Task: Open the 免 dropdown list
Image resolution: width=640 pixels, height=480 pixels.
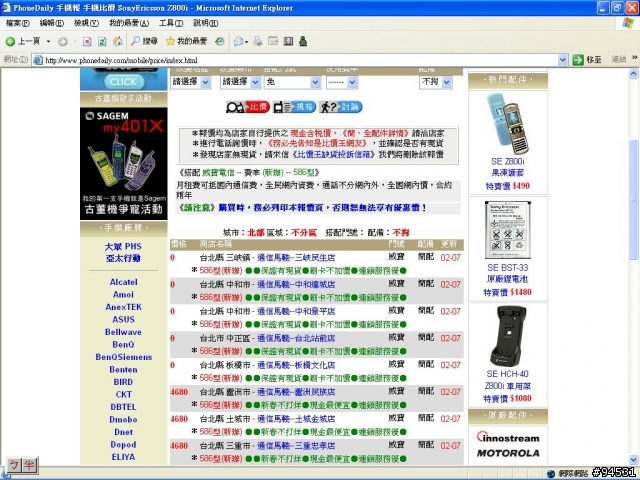Action: 292,82
